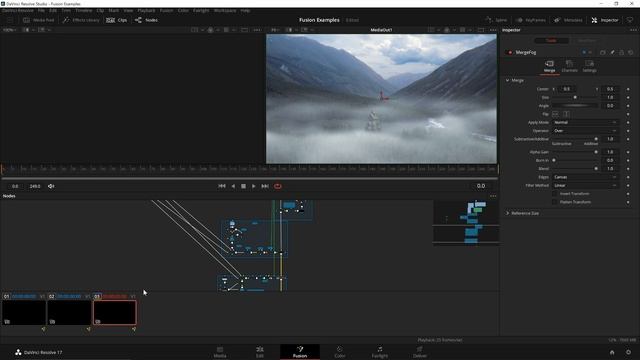Viewport: 640px width, 360px height.
Task: Select clip 02 thumbnail
Action: pos(69,313)
